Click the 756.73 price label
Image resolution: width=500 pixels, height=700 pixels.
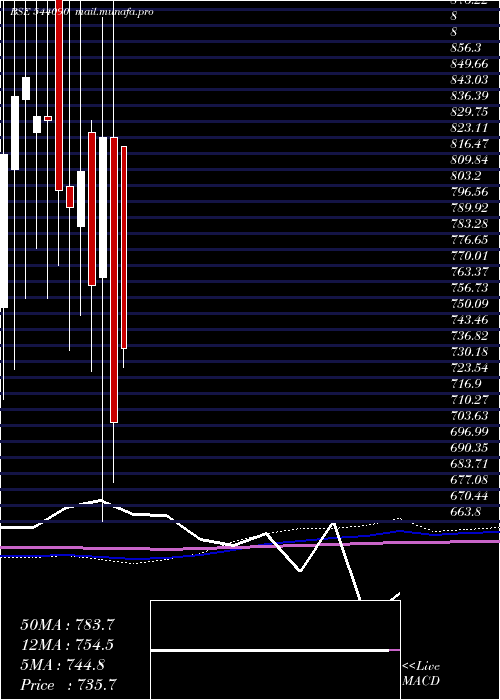(469, 288)
